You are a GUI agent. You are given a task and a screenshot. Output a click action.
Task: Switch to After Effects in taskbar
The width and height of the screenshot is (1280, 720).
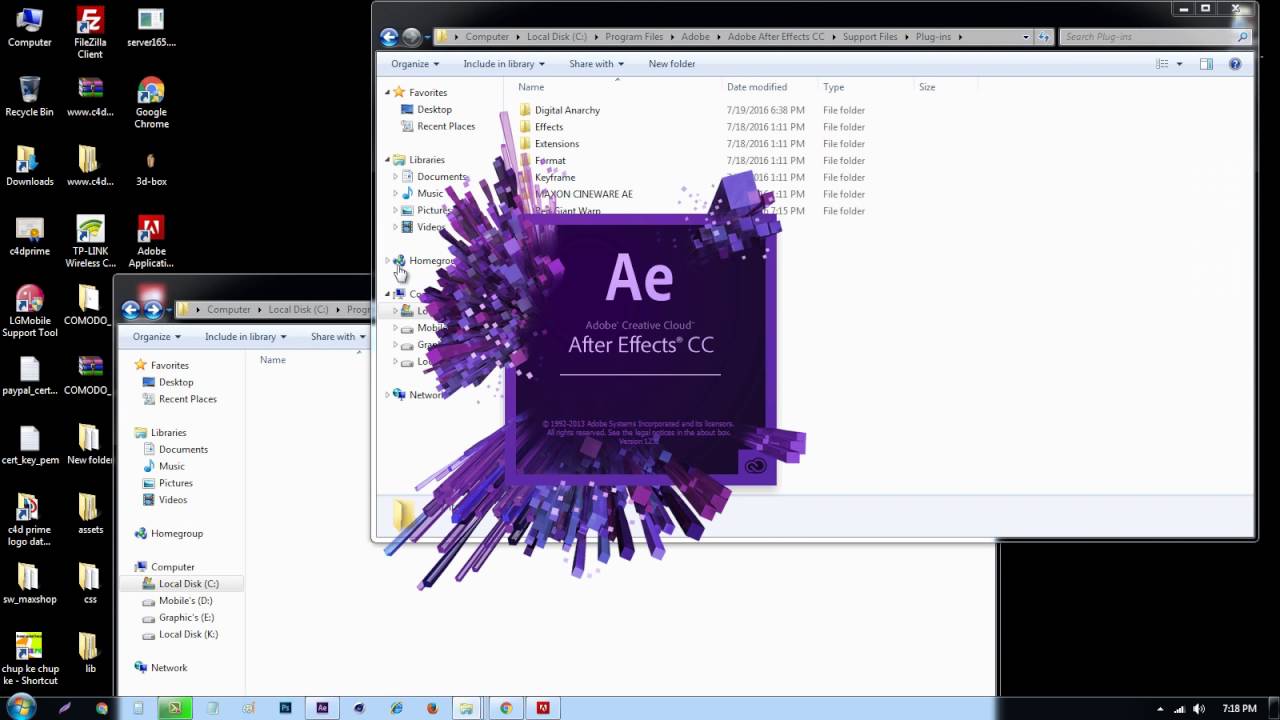coord(322,708)
